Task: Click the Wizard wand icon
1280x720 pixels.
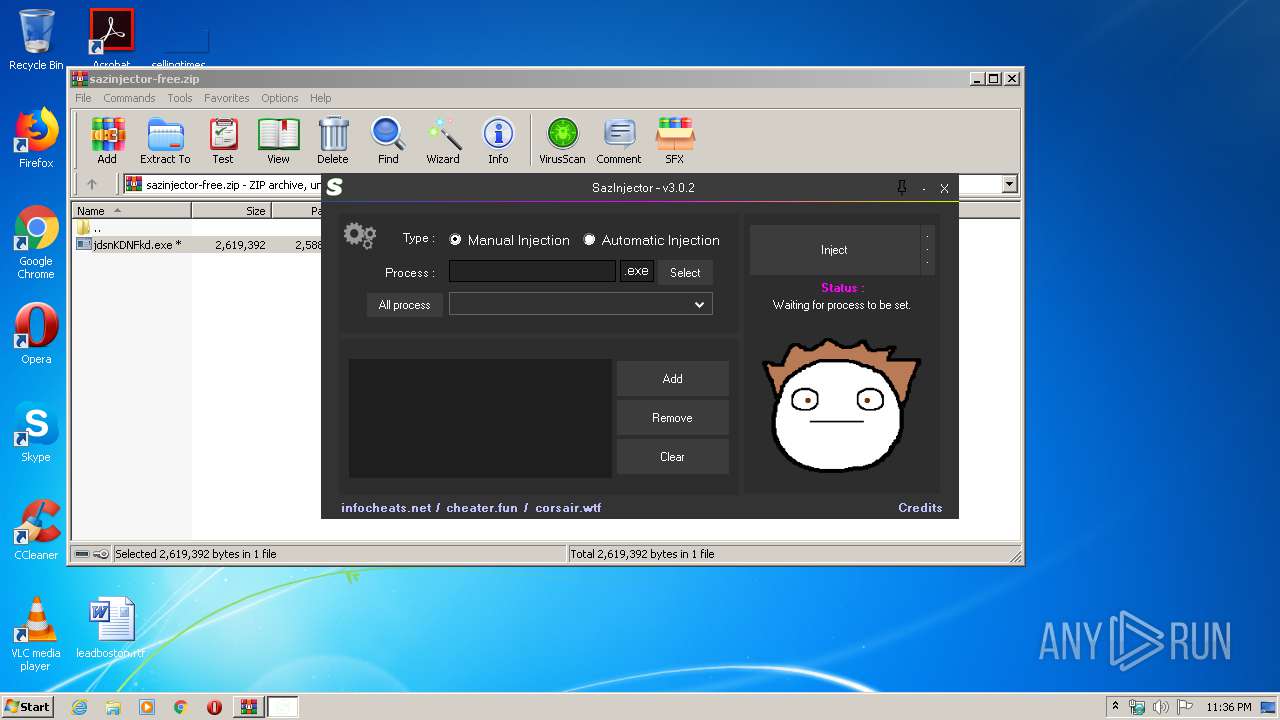Action: click(443, 140)
